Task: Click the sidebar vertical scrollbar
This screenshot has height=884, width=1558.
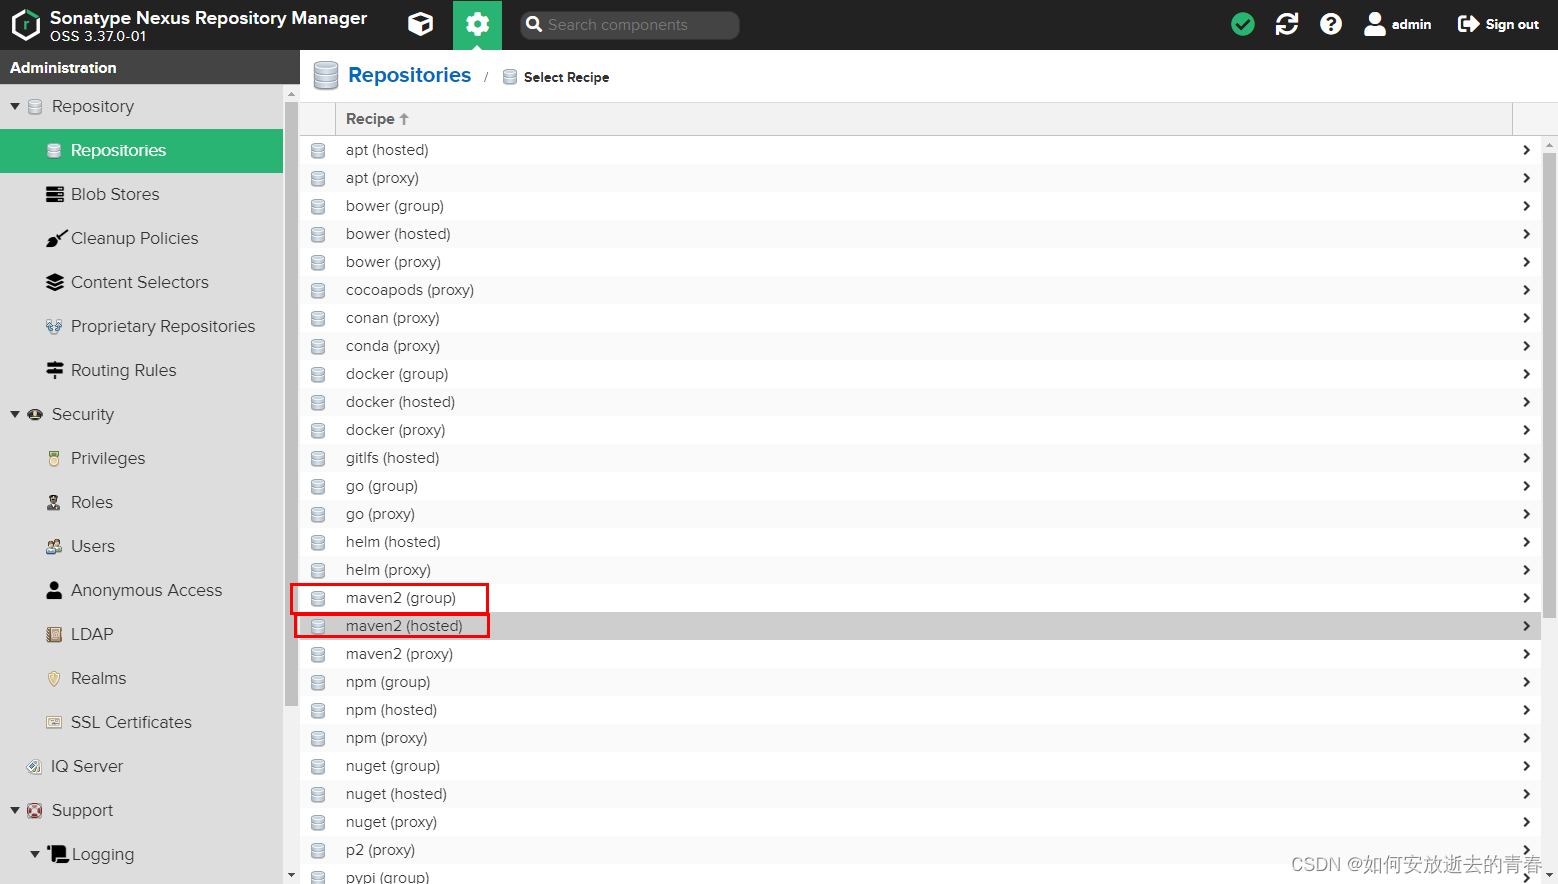Action: [291, 404]
